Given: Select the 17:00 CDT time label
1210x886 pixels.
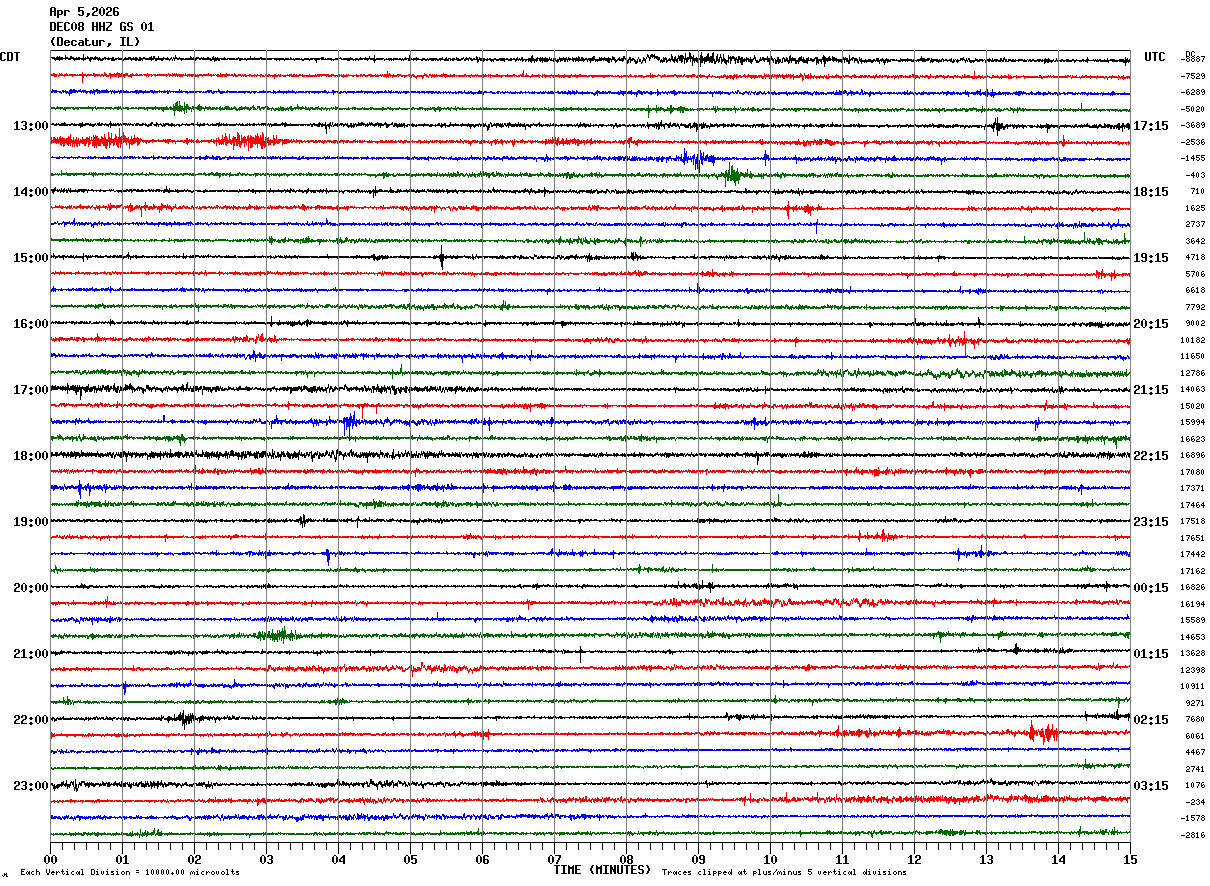Looking at the screenshot, I should click(x=31, y=390).
